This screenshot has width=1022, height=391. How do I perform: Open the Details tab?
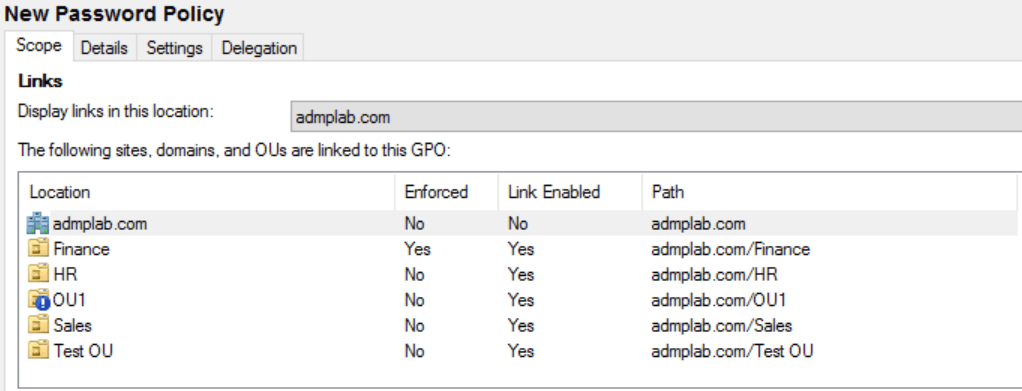[104, 48]
